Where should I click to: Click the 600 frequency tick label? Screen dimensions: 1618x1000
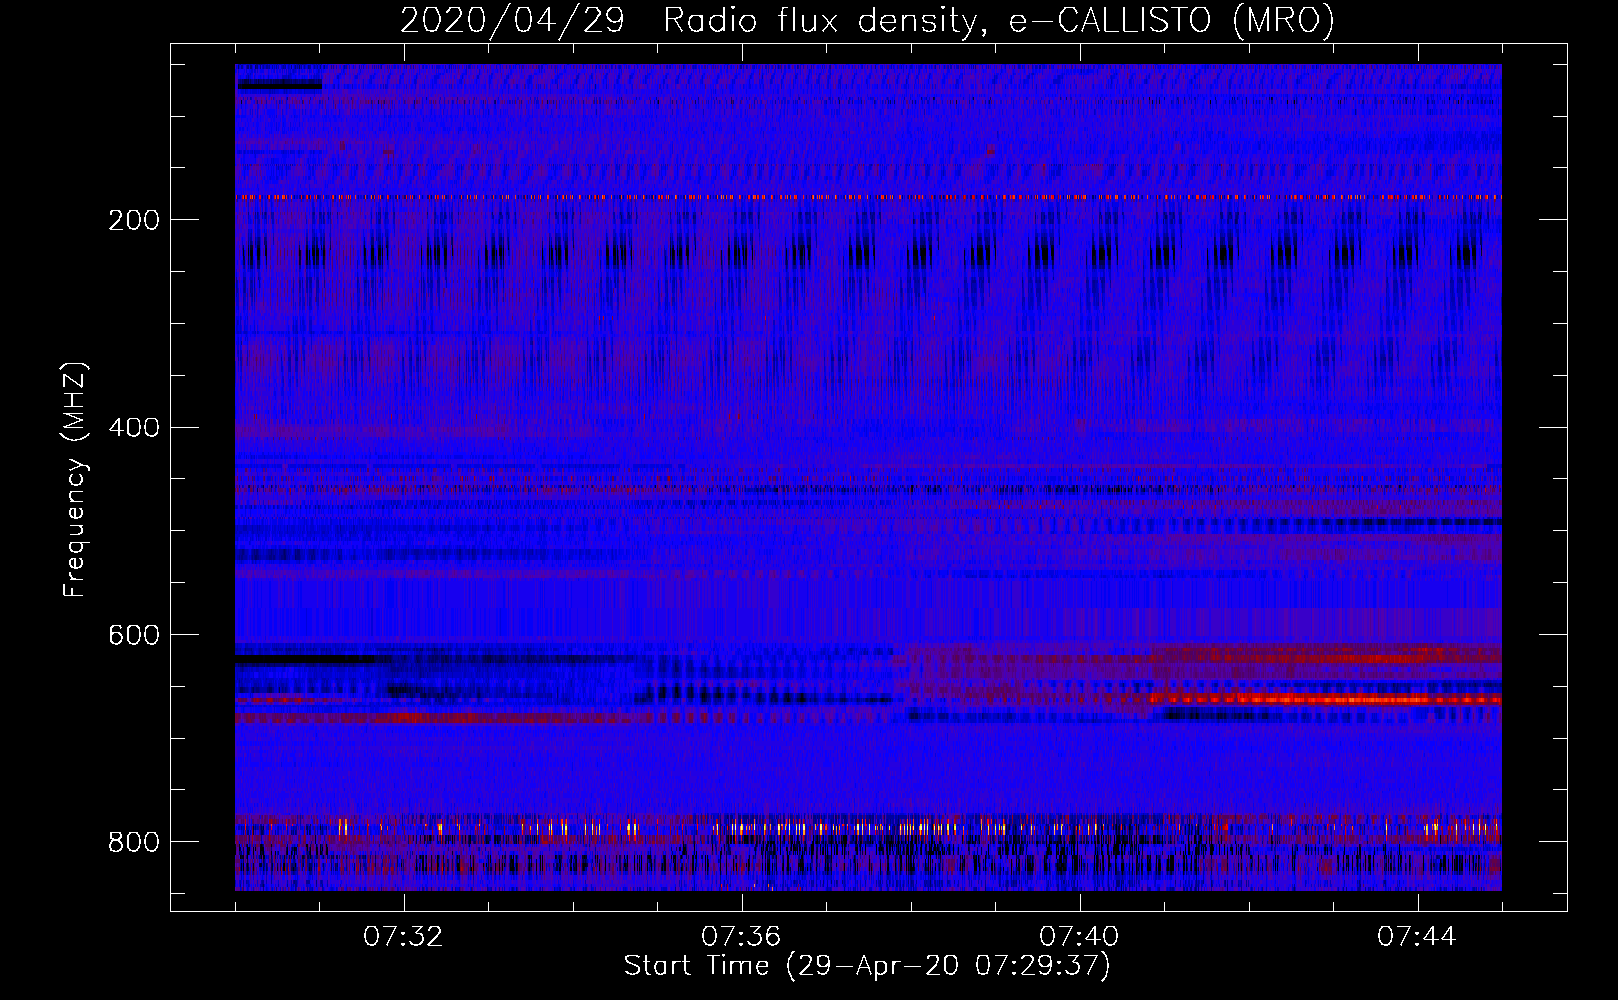coord(134,636)
